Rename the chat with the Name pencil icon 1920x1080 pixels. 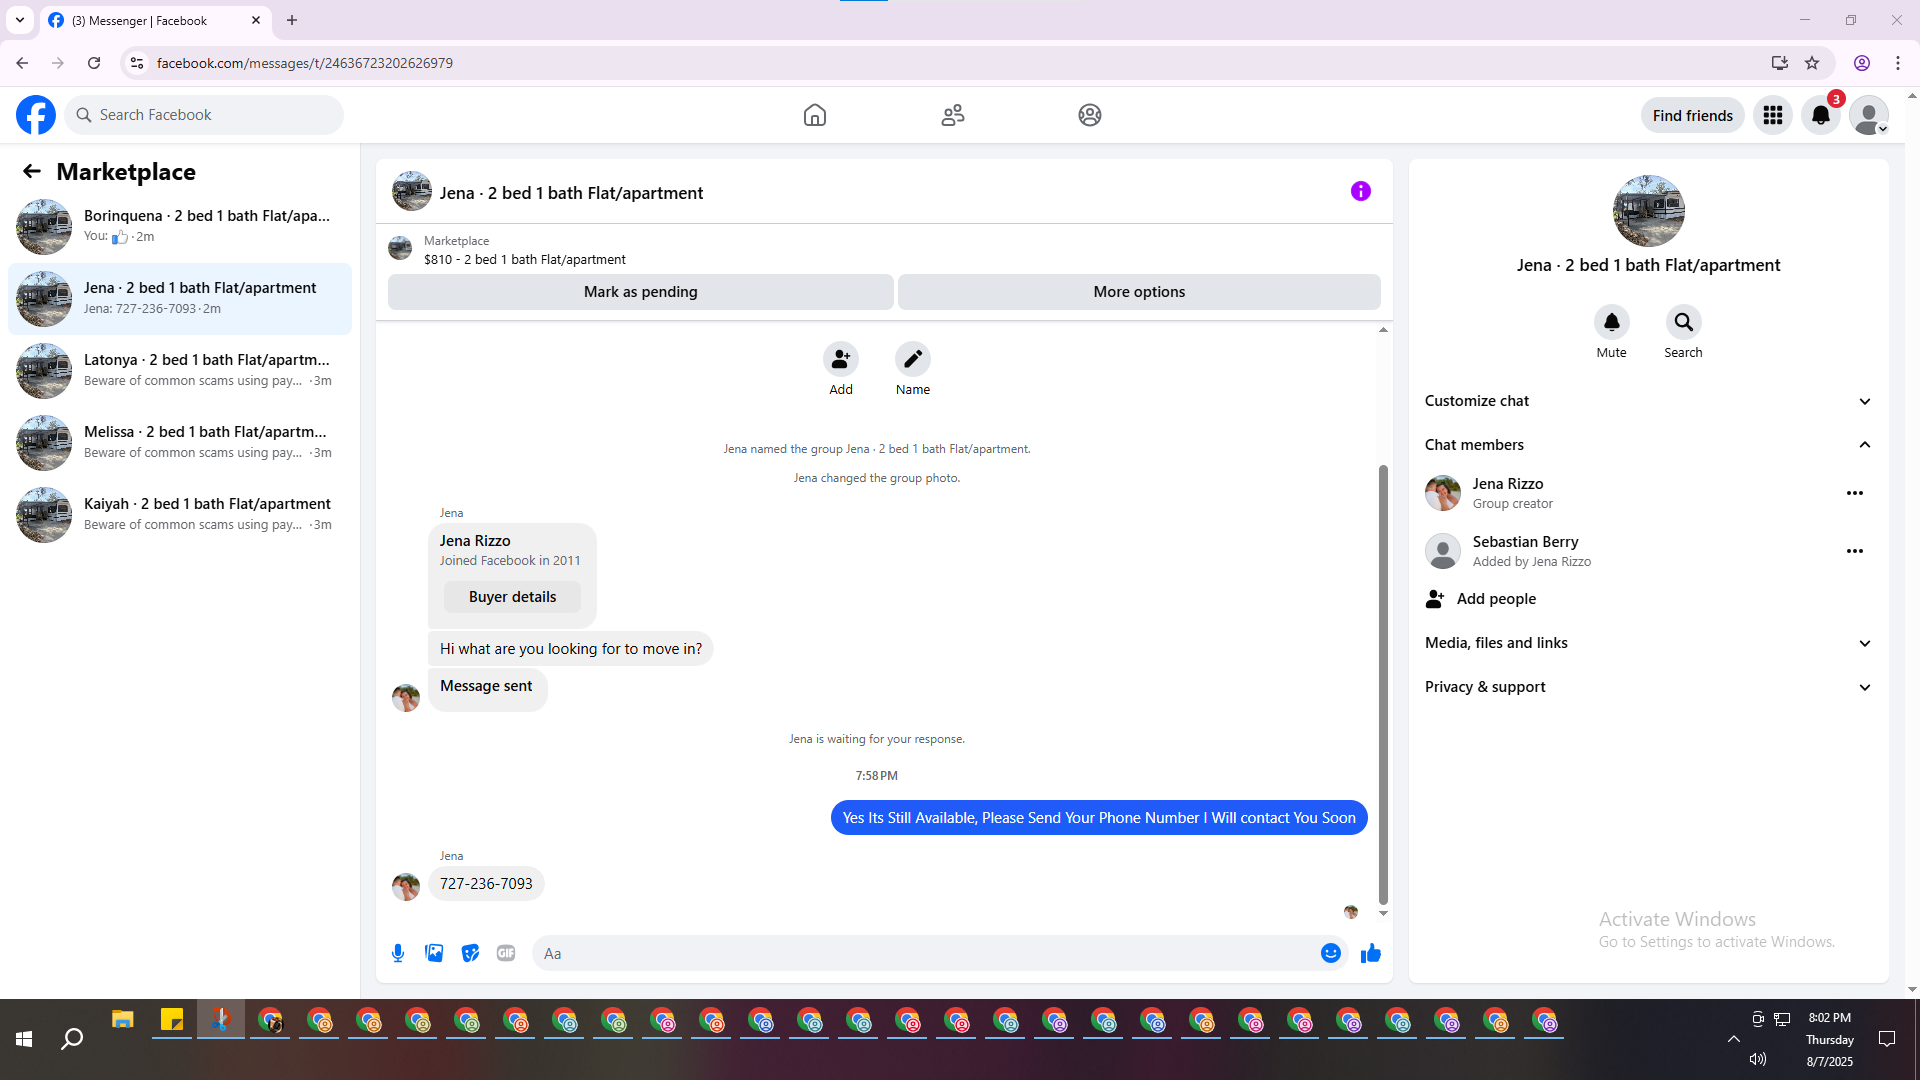[x=913, y=359]
